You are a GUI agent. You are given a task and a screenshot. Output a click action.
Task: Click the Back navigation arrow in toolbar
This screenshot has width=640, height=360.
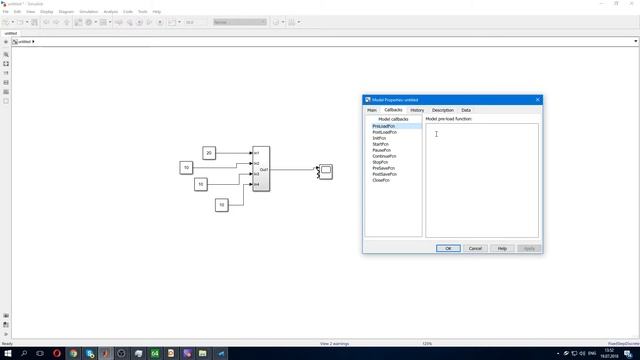46,22
